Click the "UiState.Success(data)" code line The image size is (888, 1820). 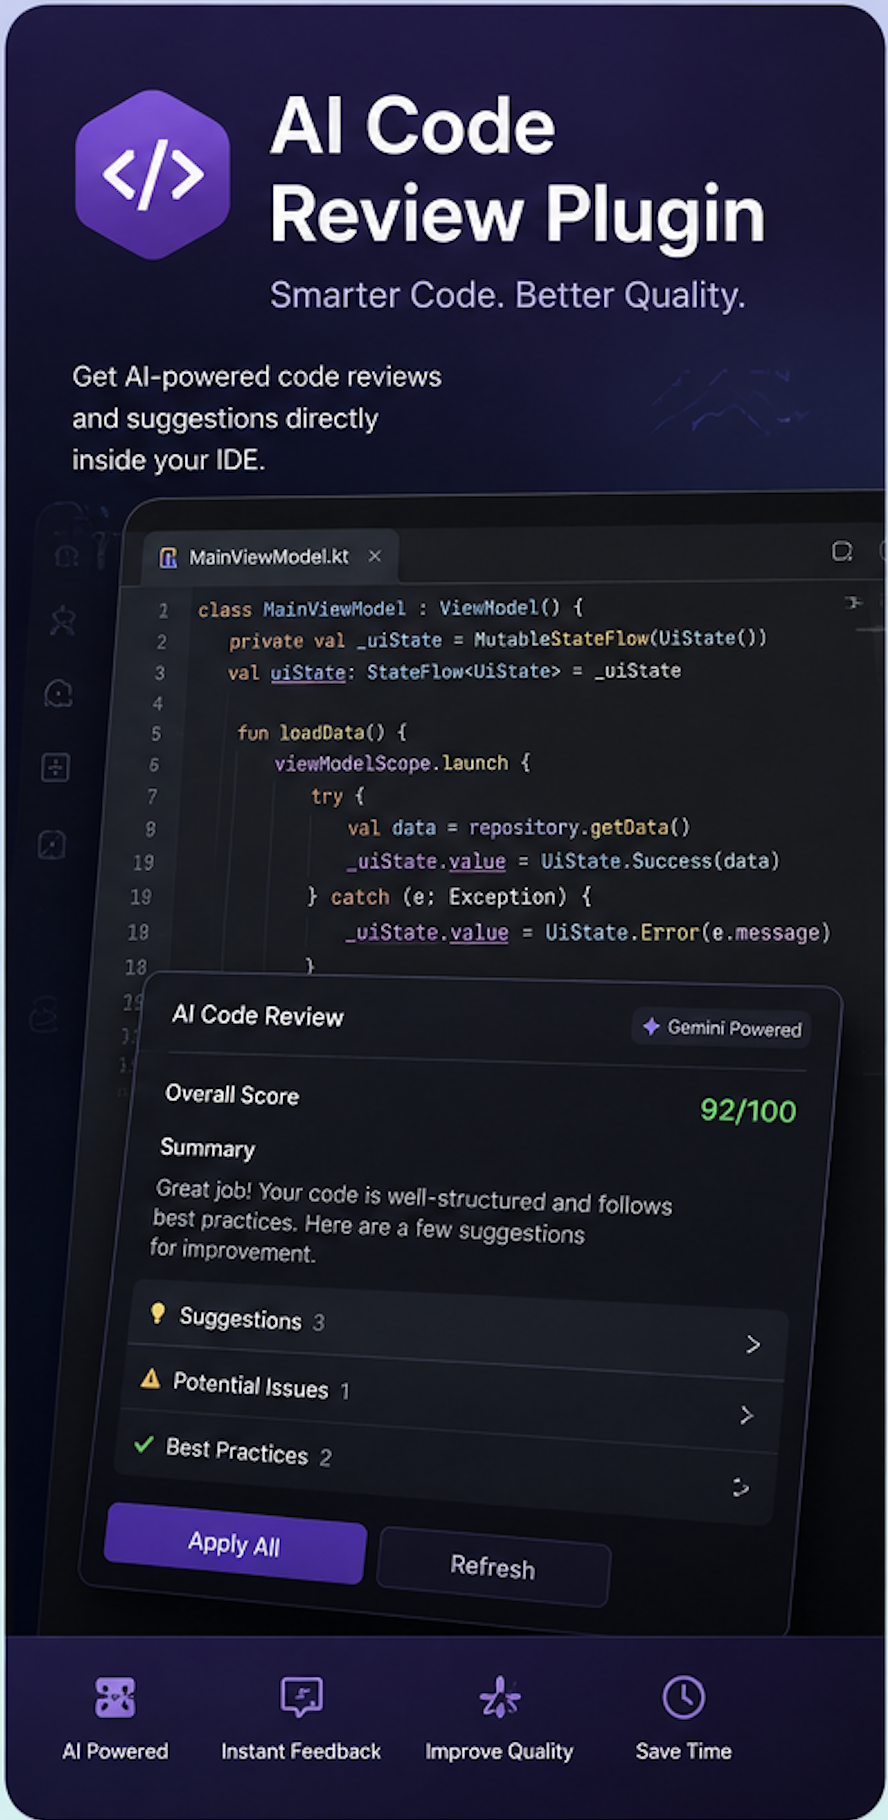click(x=562, y=861)
